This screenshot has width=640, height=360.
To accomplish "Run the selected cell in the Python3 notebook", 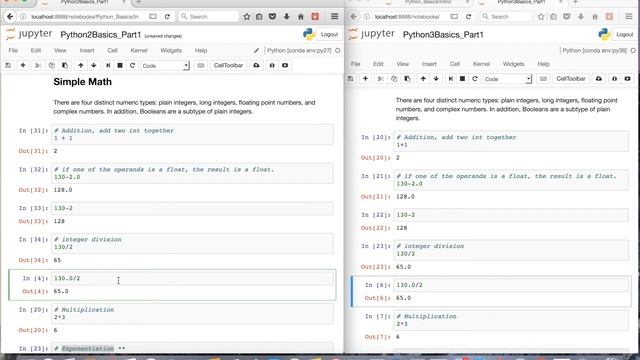I will [x=451, y=79].
